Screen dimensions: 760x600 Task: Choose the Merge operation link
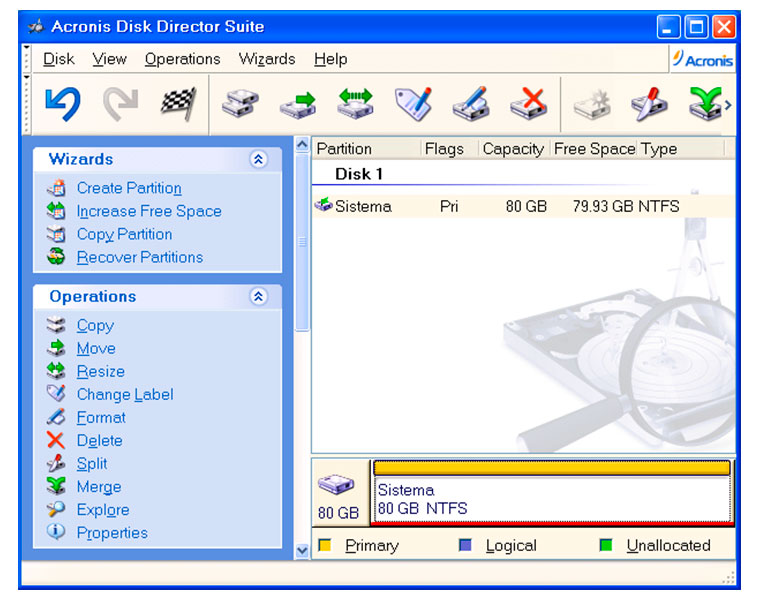click(99, 487)
